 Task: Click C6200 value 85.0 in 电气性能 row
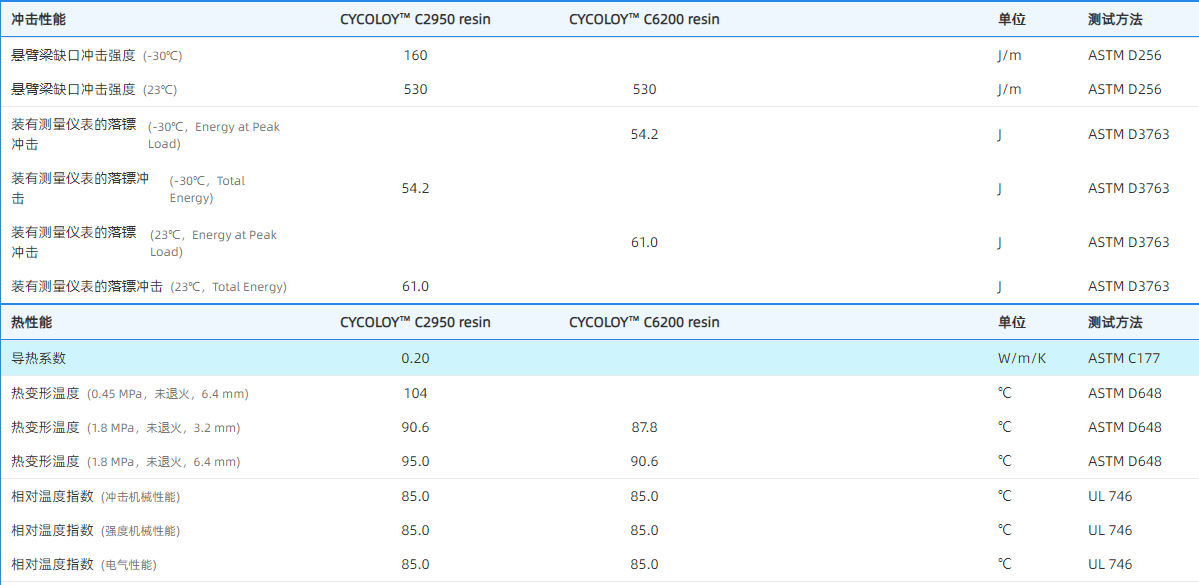point(645,565)
